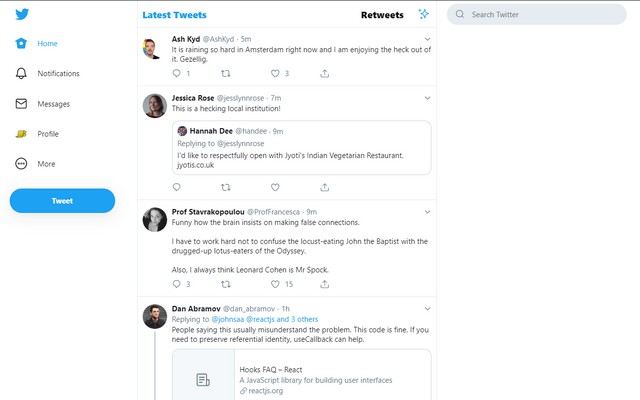Open Notifications in the sidebar
The width and height of the screenshot is (640, 400).
click(x=58, y=74)
